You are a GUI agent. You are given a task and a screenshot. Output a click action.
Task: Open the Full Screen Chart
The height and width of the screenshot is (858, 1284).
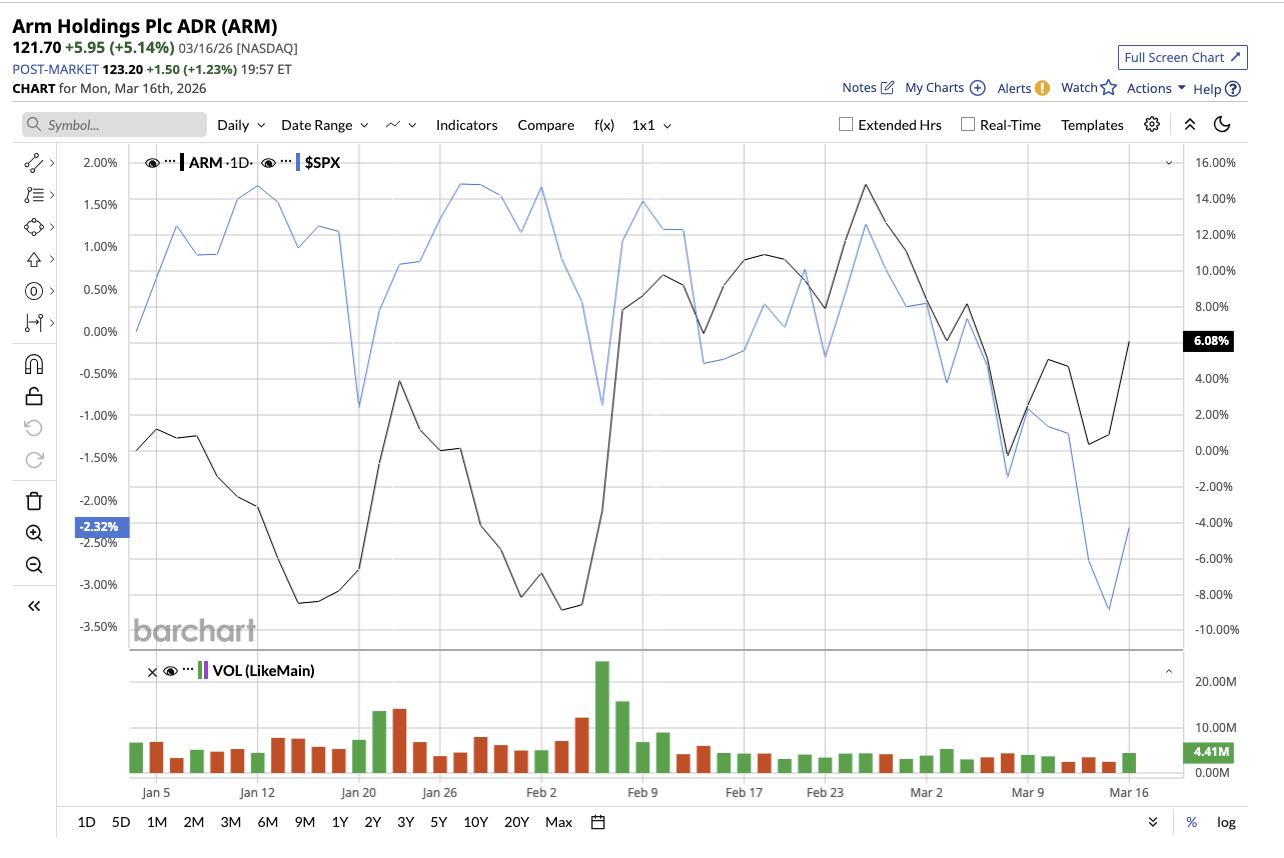tap(1183, 57)
